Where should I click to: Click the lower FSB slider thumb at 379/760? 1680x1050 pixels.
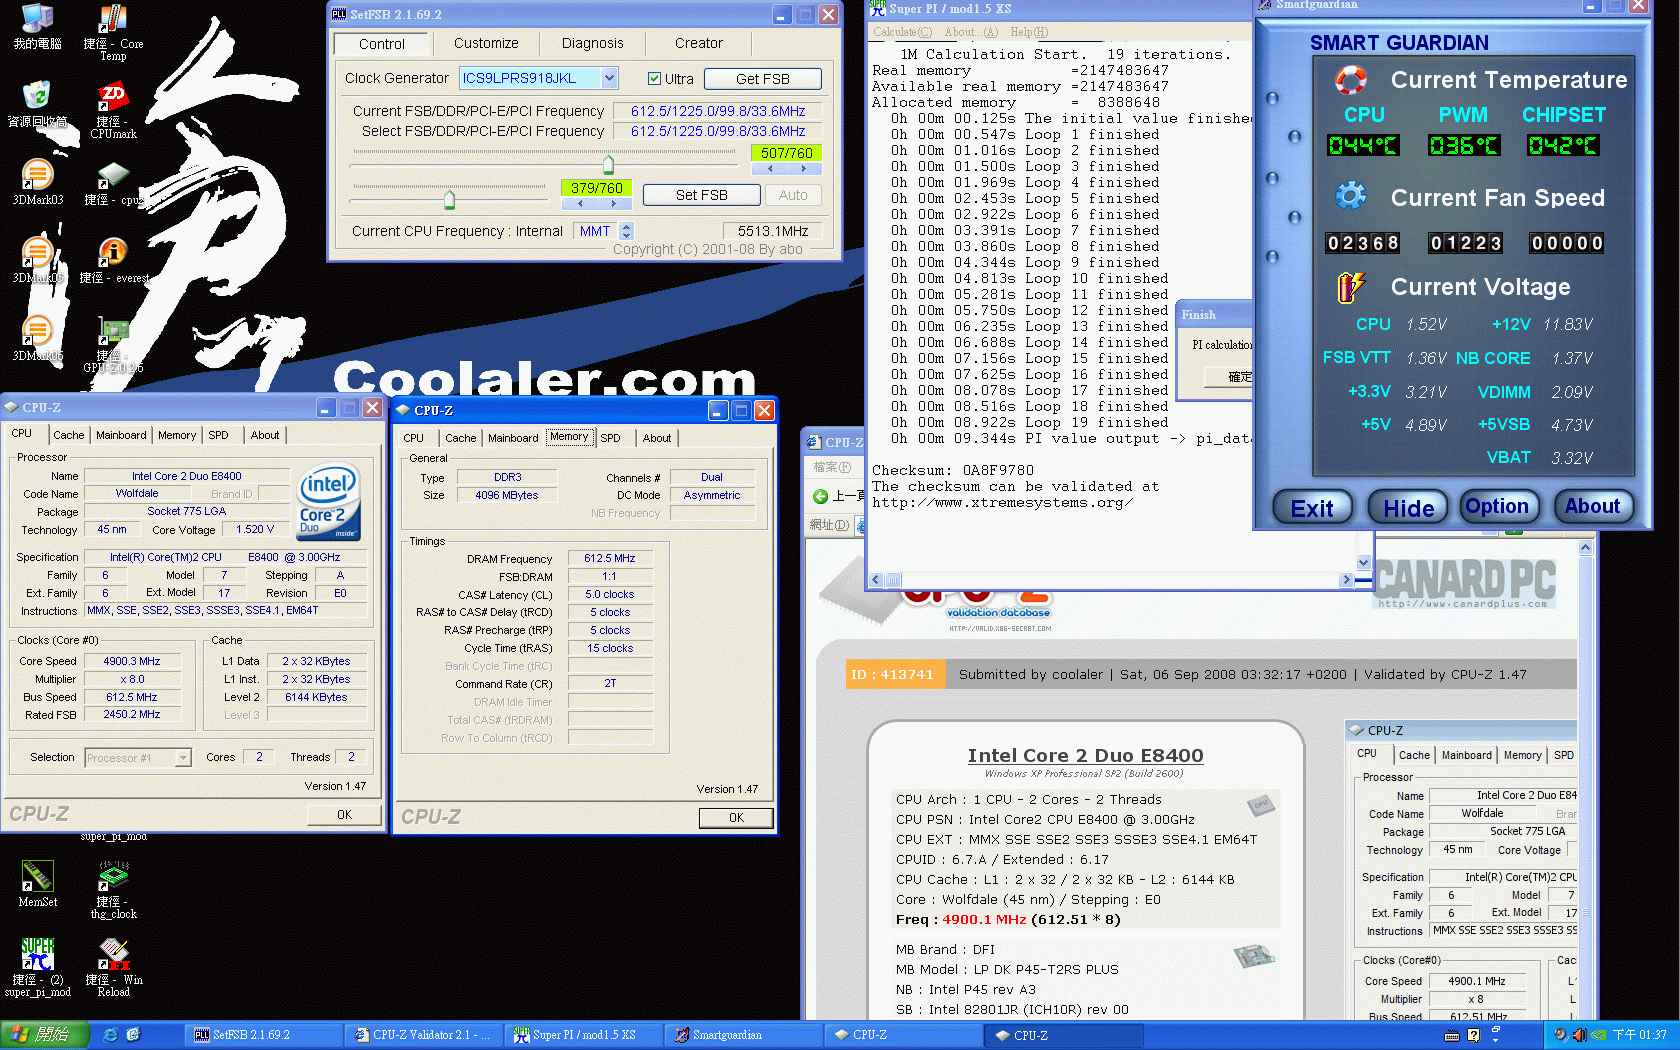pyautogui.click(x=449, y=199)
